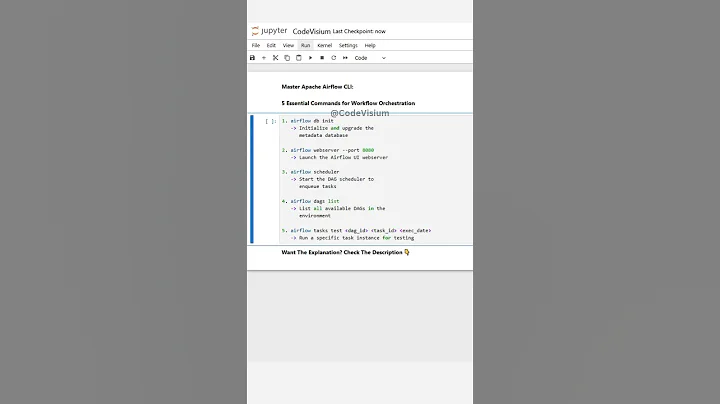Image resolution: width=720 pixels, height=404 pixels.
Task: Paste cell from clipboard icon
Action: pyautogui.click(x=298, y=58)
